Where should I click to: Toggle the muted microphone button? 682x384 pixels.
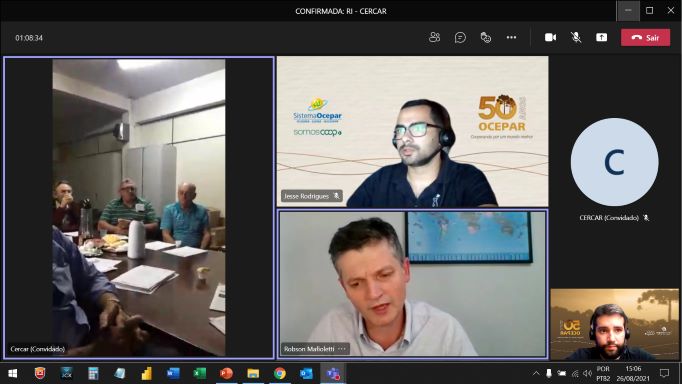click(x=576, y=37)
